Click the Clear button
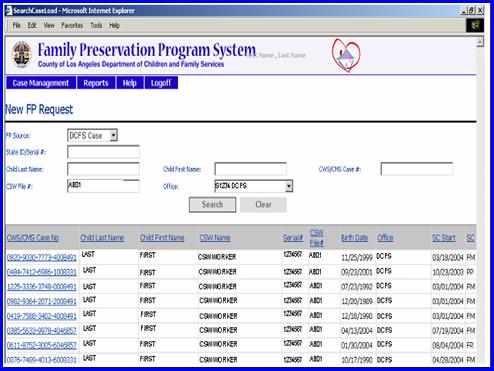 (x=263, y=204)
